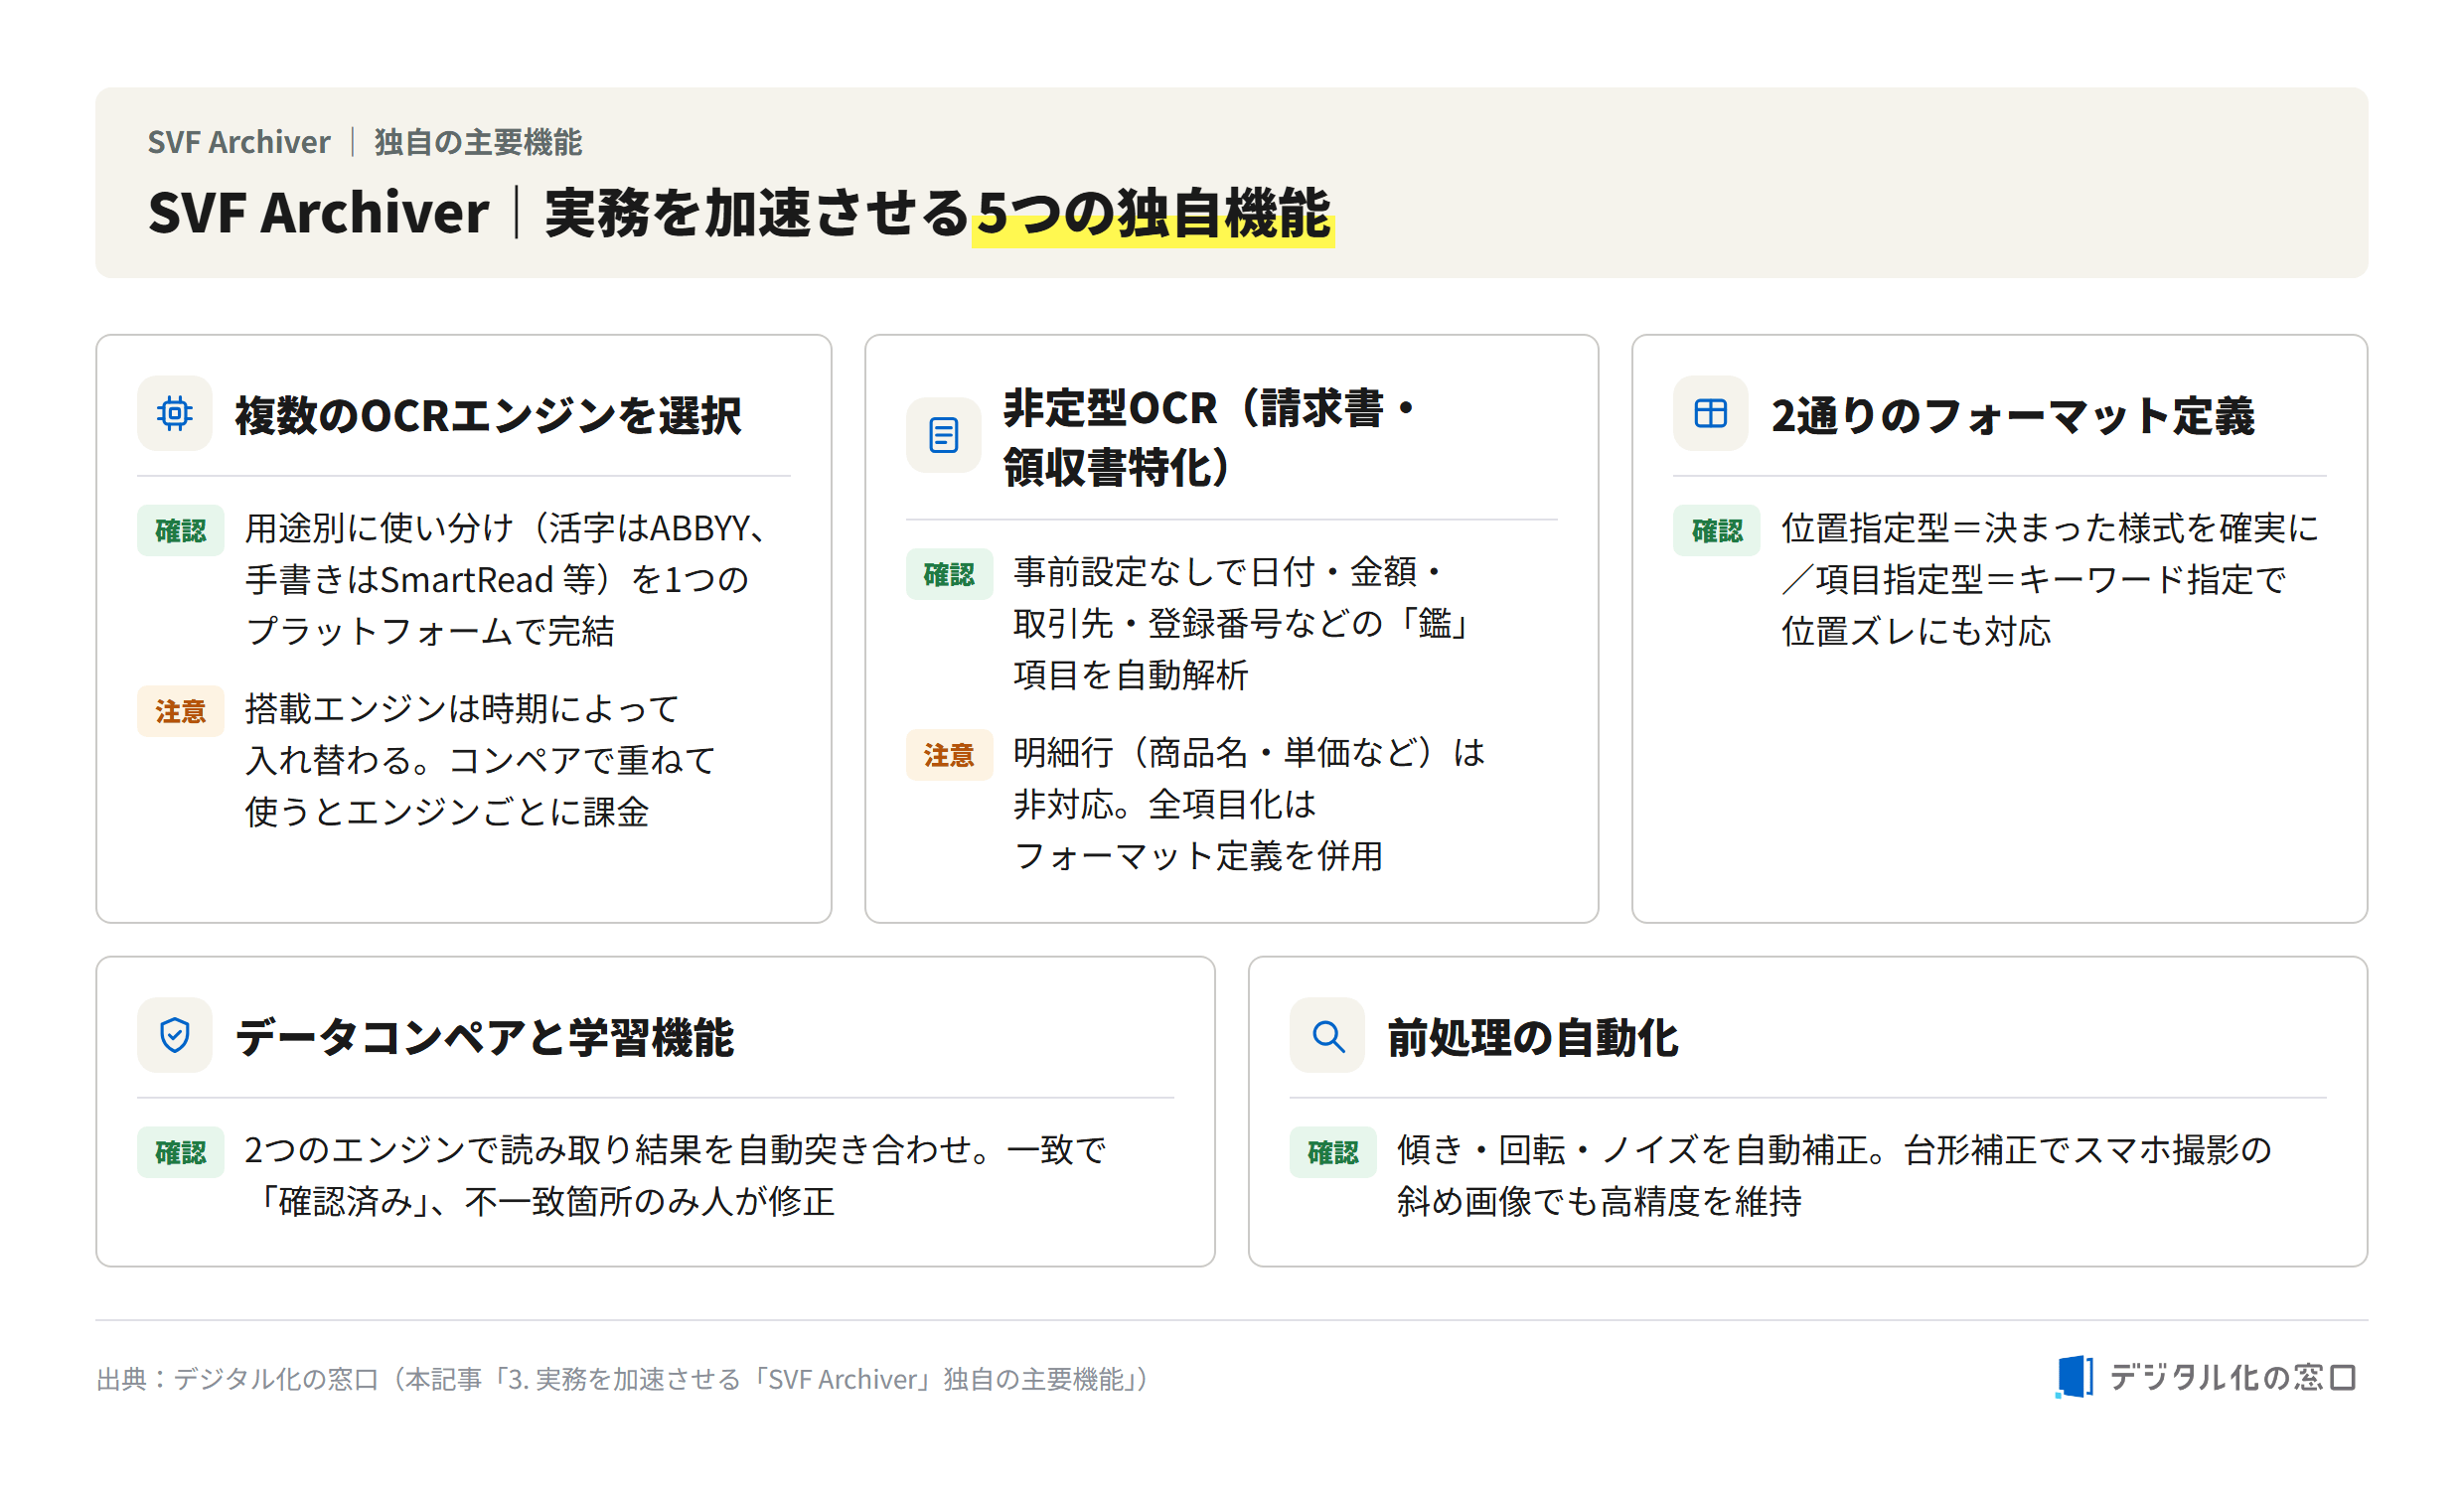Click the highlighted 5つの独自機能 title text
Viewport: 2464px width, 1494px height.
pos(1153,213)
